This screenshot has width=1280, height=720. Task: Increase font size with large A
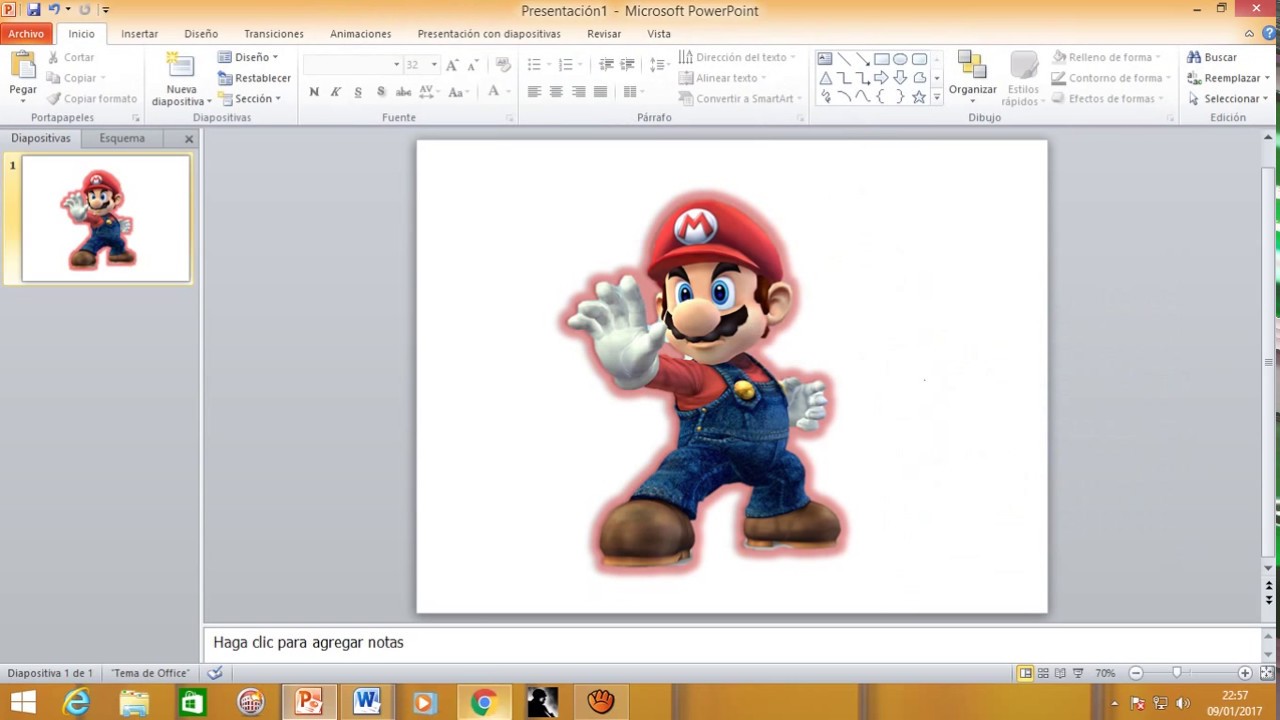coord(452,65)
